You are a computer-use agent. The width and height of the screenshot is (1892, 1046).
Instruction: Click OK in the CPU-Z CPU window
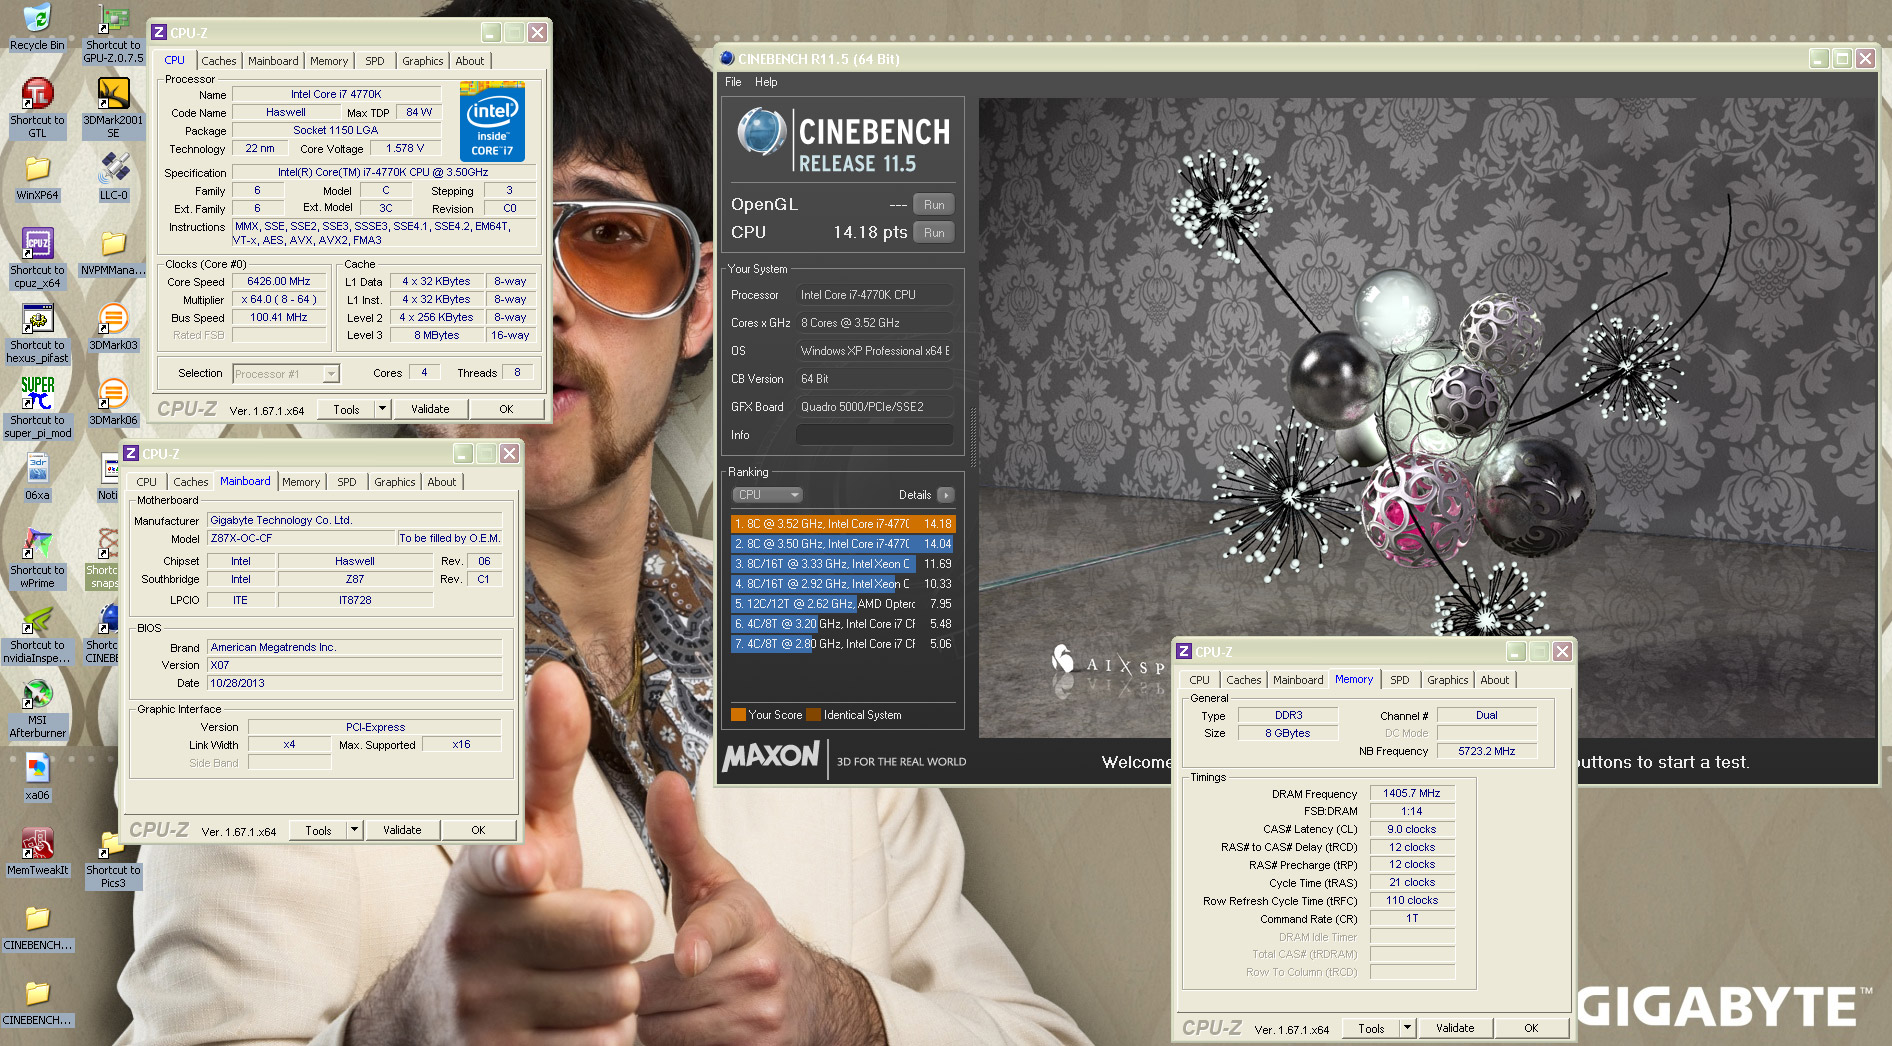[506, 409]
